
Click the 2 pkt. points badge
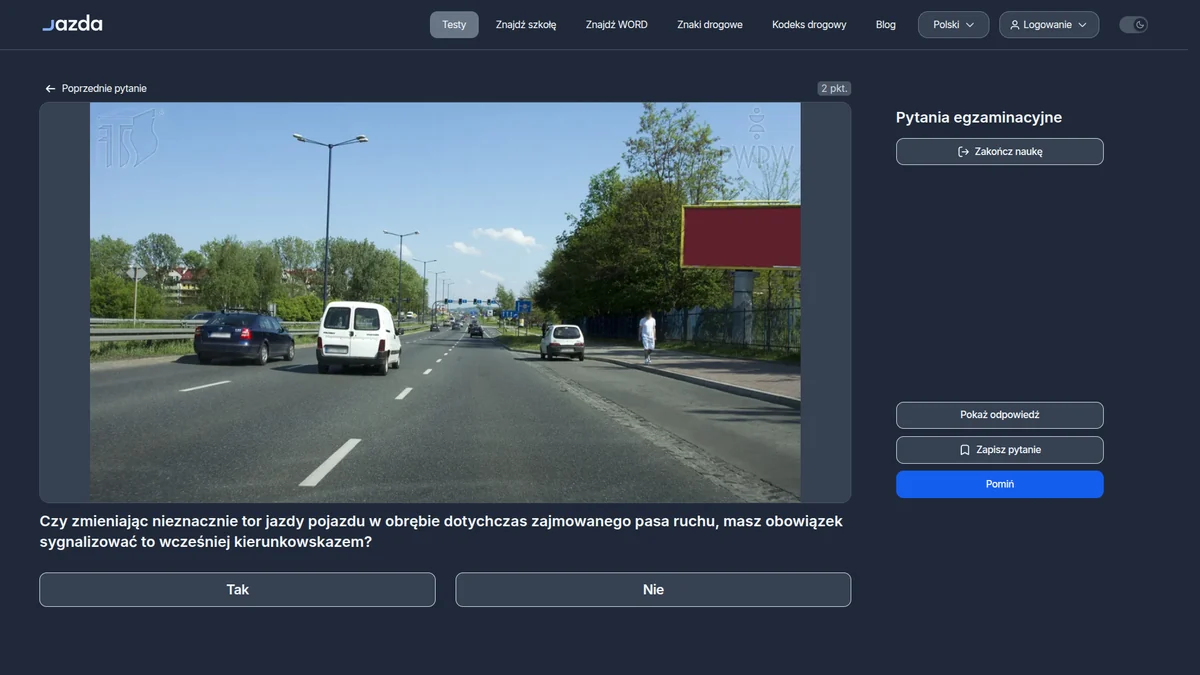(834, 88)
